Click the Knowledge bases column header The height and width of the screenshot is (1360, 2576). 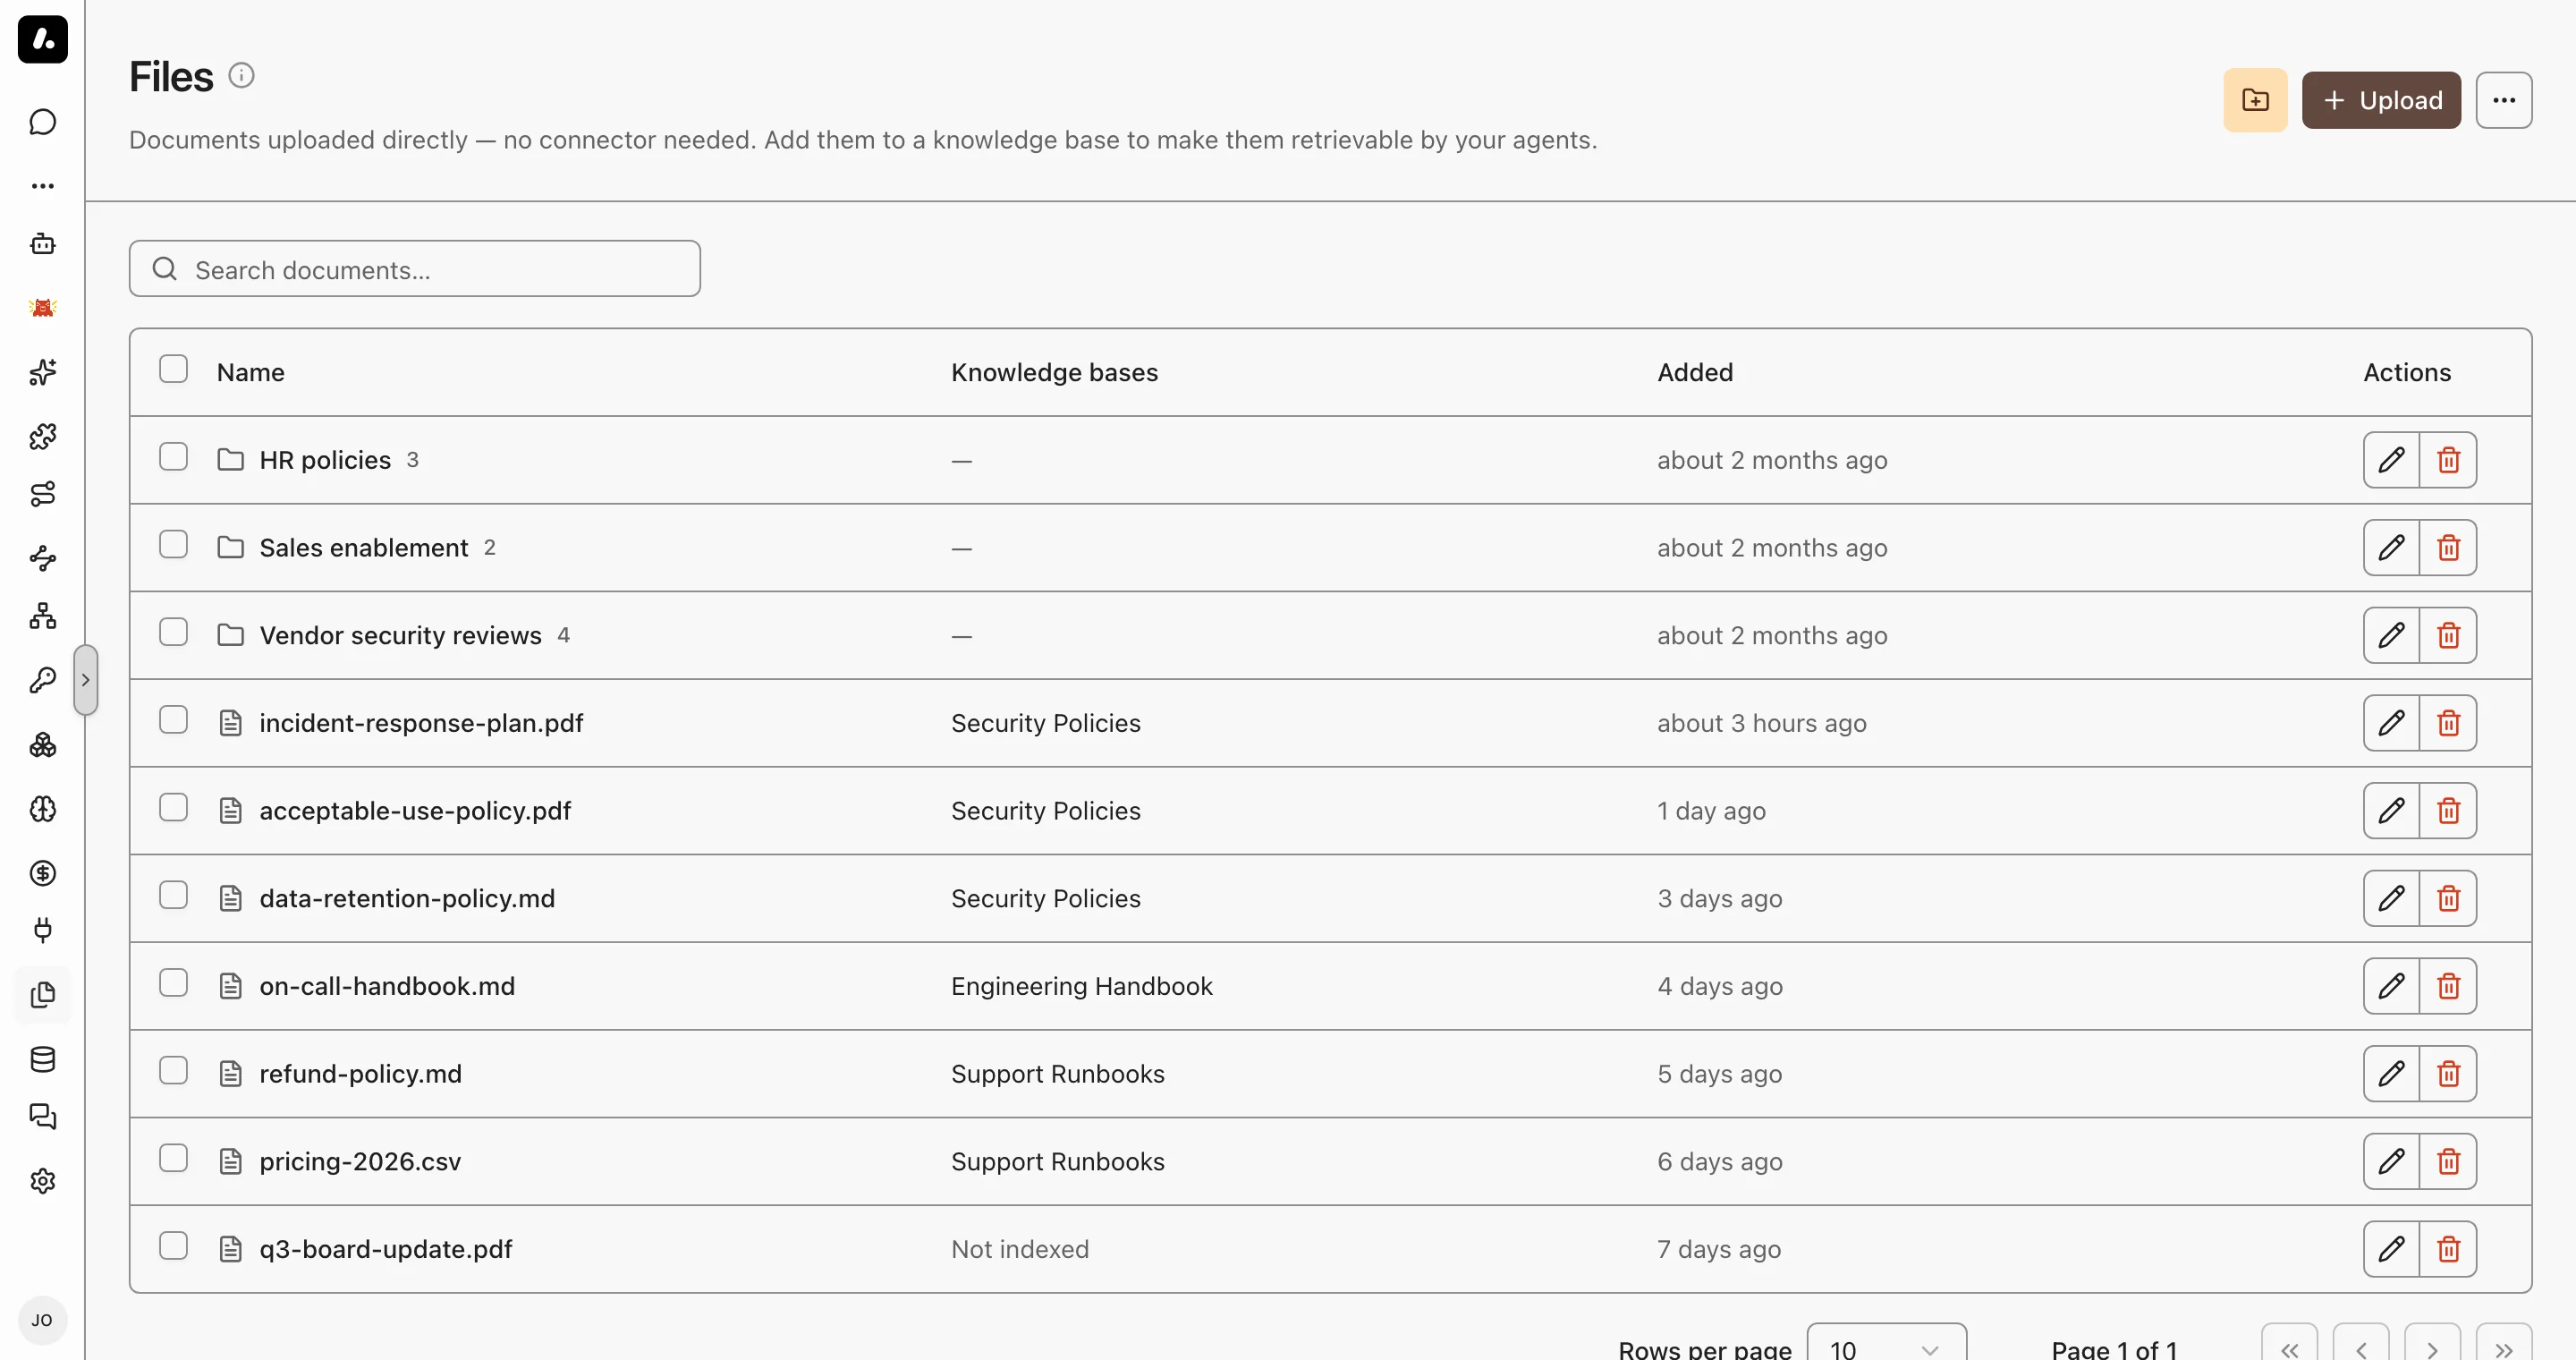click(1054, 372)
